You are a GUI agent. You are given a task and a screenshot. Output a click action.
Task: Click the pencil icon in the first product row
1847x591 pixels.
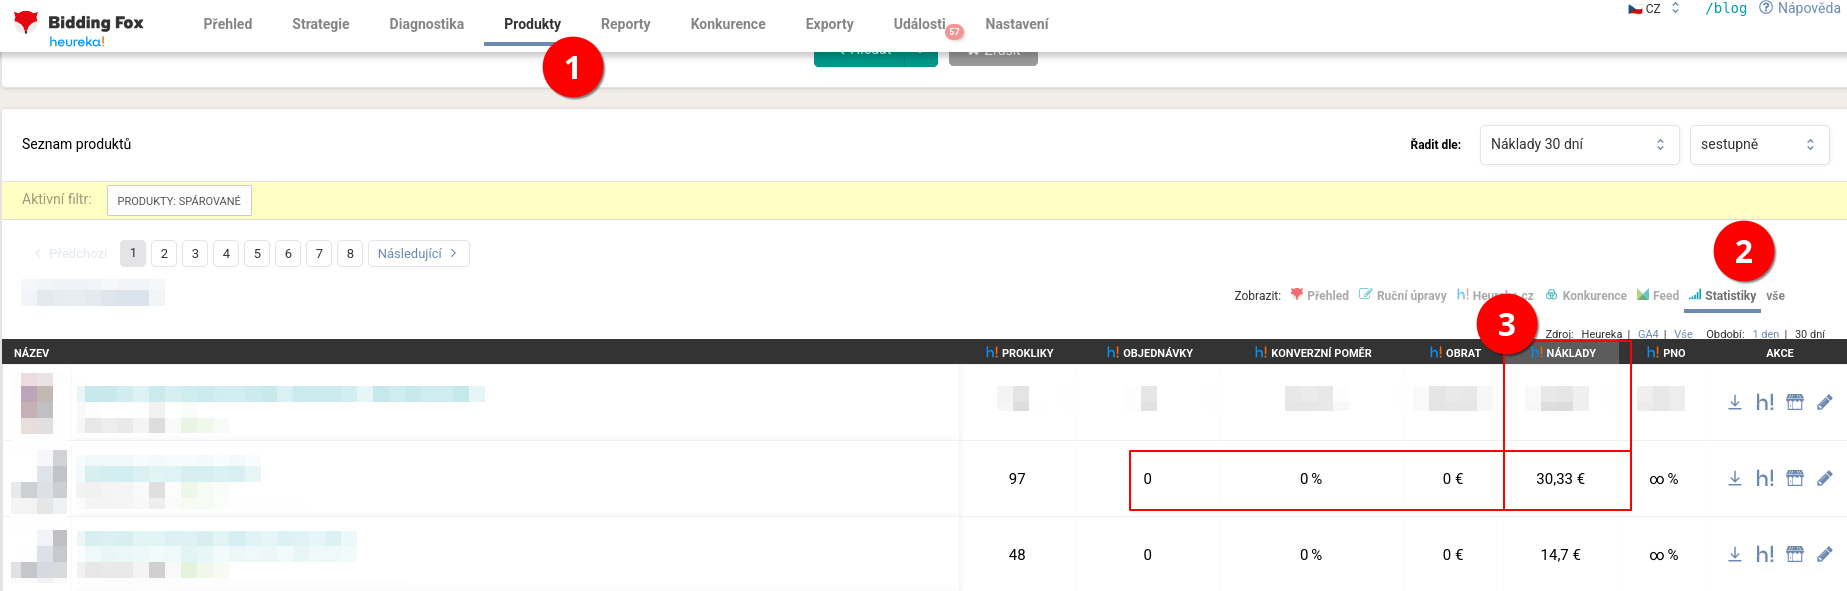(x=1825, y=402)
